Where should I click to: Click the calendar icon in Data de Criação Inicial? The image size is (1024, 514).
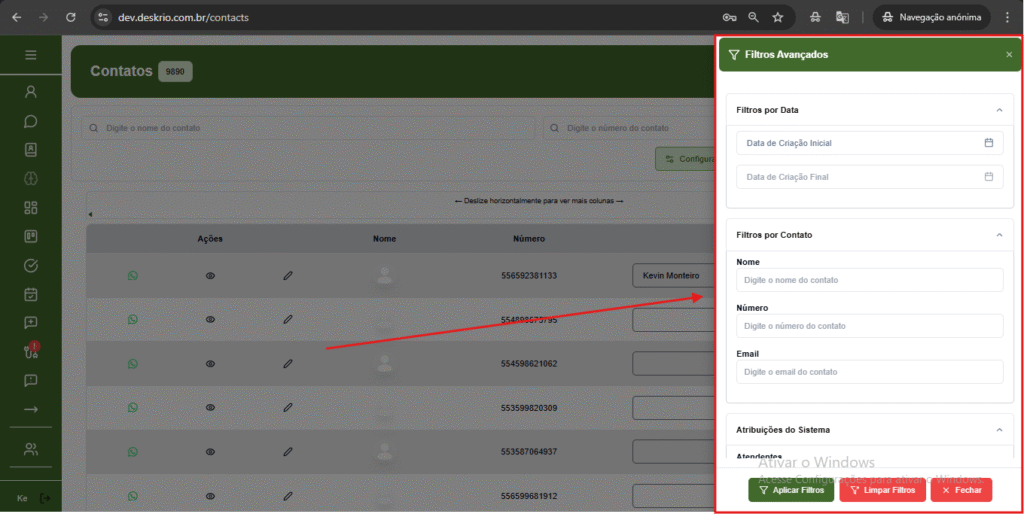[x=988, y=143]
